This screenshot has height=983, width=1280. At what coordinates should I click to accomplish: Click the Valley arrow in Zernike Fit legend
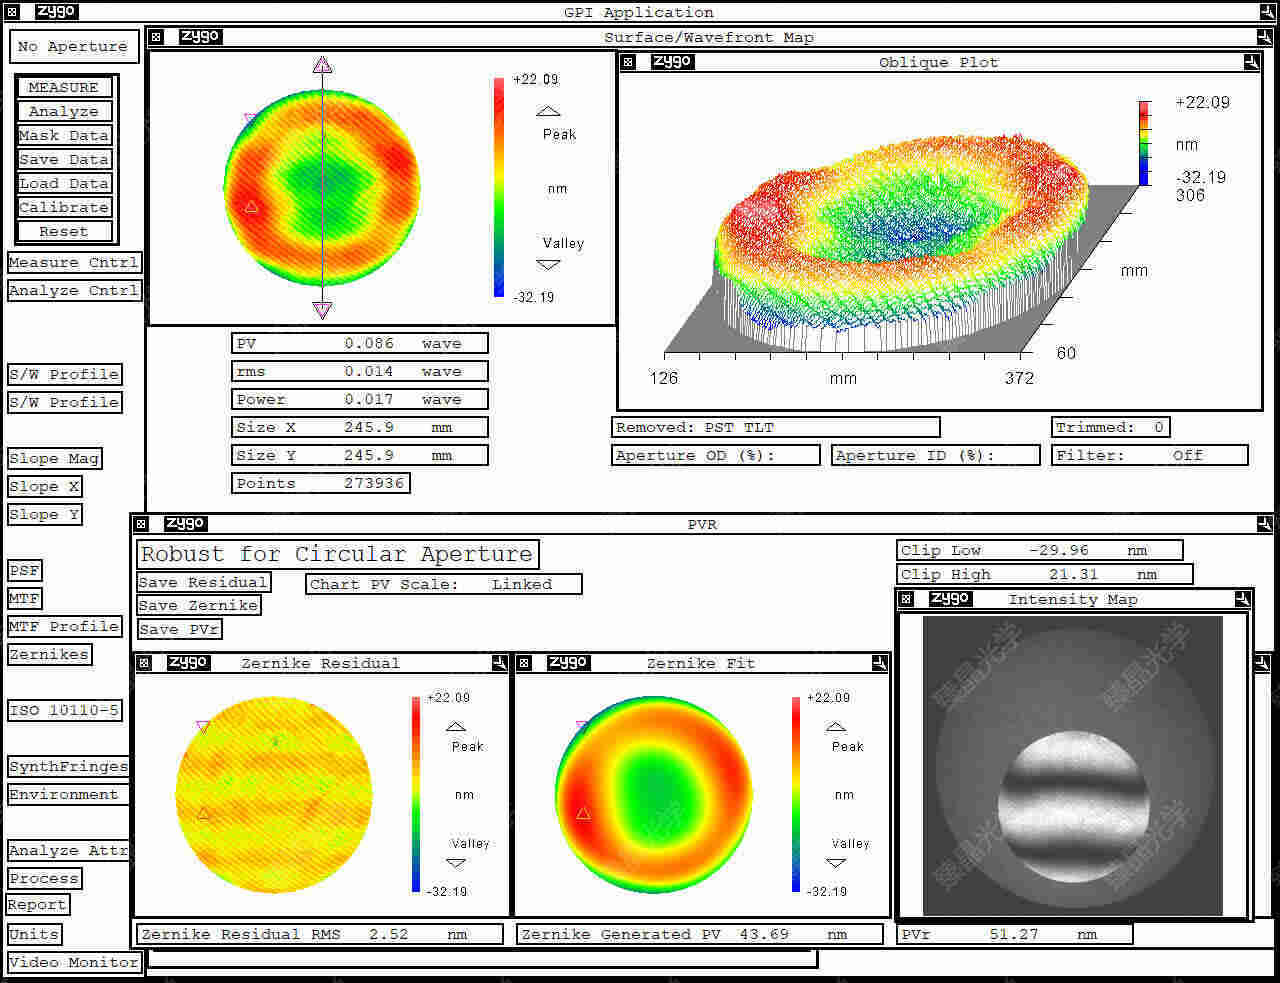click(836, 862)
